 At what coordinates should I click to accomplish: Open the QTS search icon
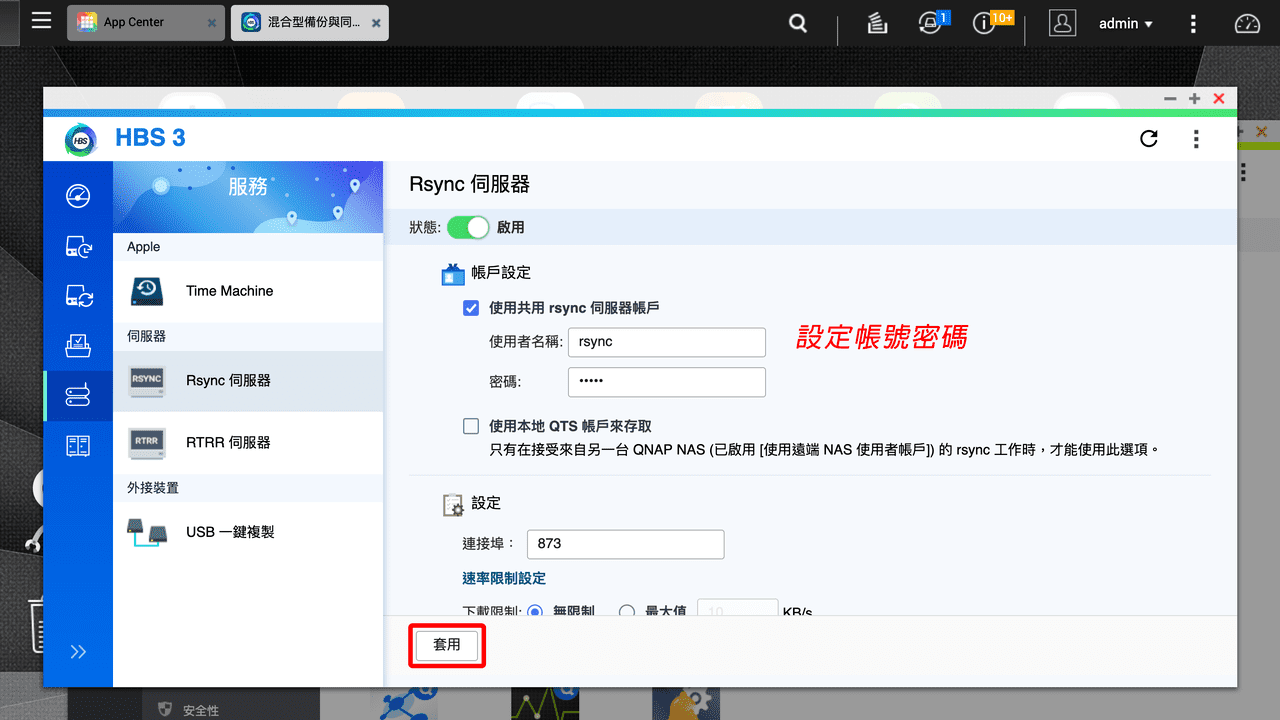coord(796,22)
